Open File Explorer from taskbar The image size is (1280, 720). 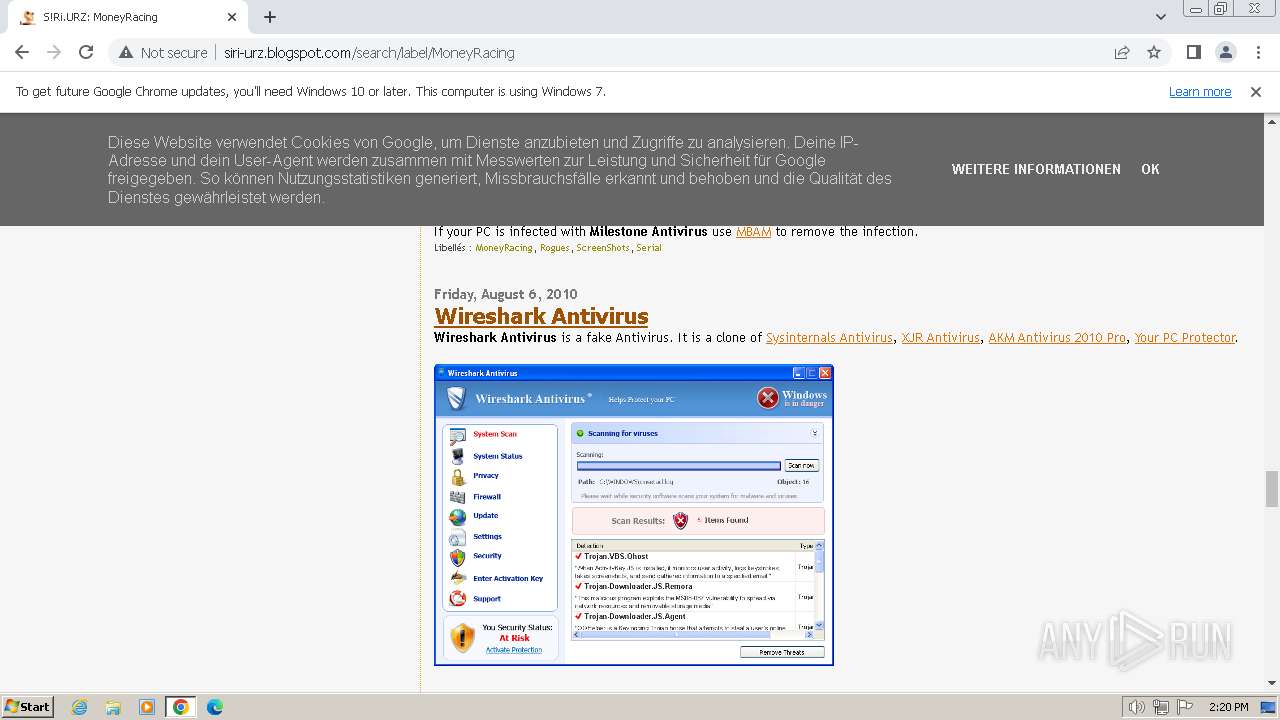113,707
